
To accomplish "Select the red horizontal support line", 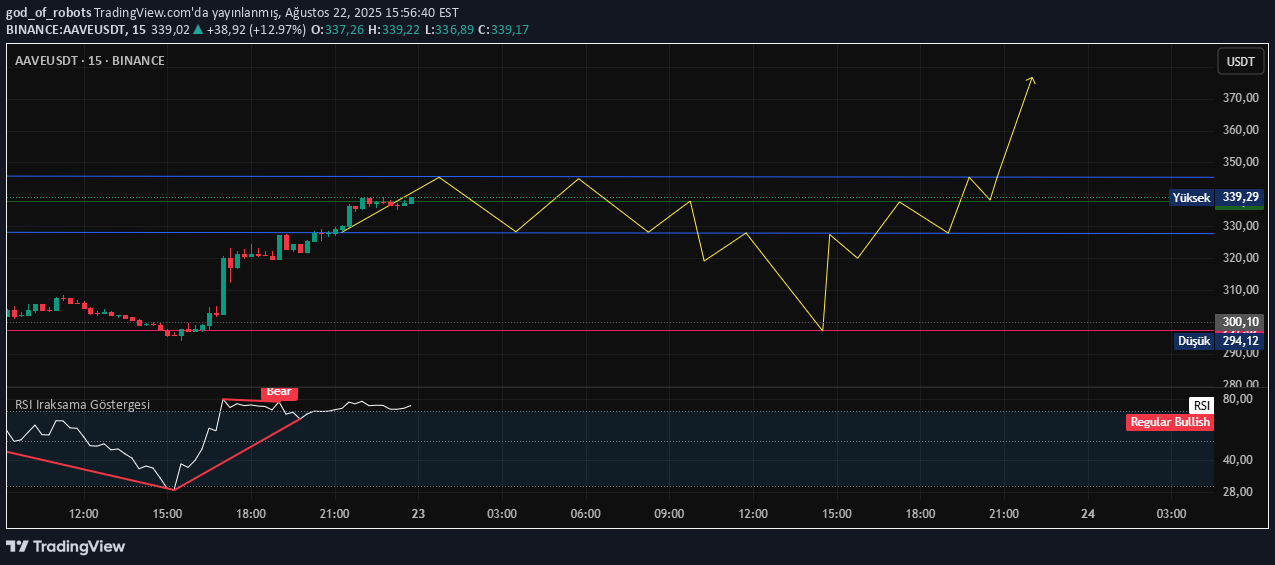I will pos(600,330).
